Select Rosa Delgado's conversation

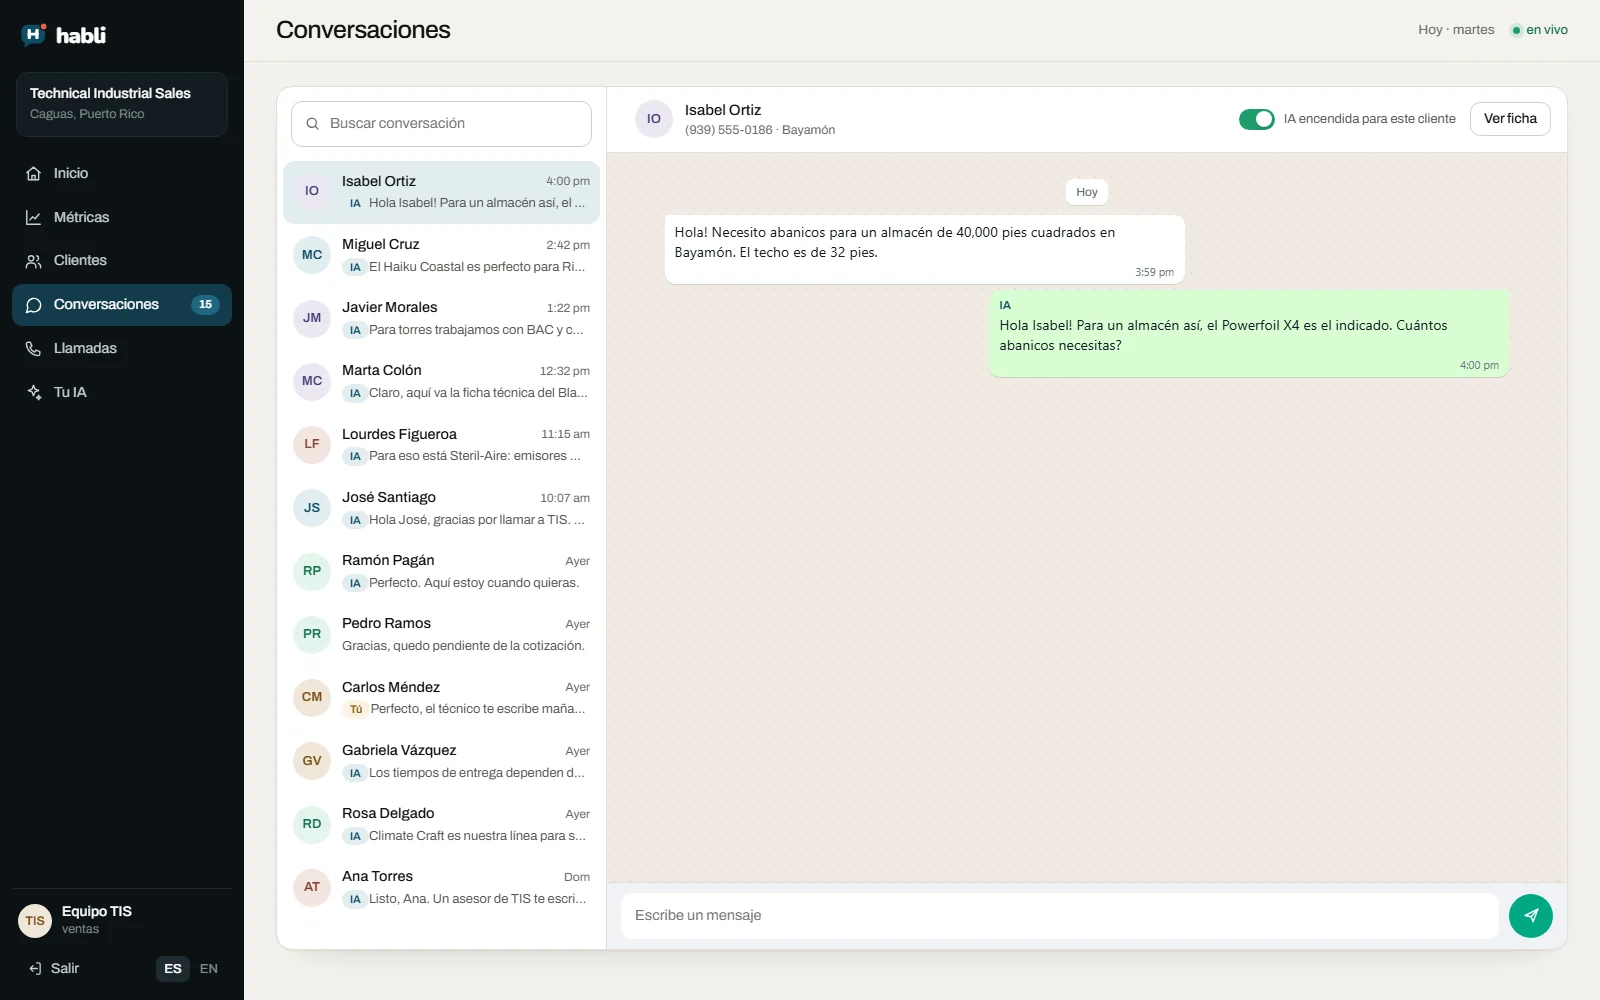441,824
